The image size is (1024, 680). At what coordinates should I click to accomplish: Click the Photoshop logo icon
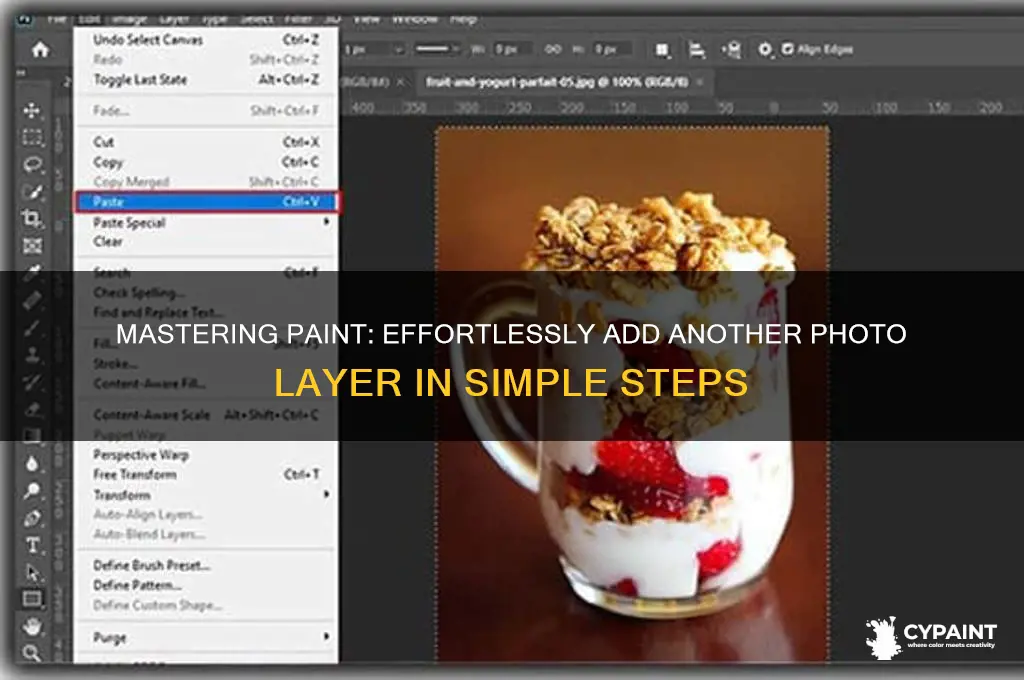pos(24,19)
